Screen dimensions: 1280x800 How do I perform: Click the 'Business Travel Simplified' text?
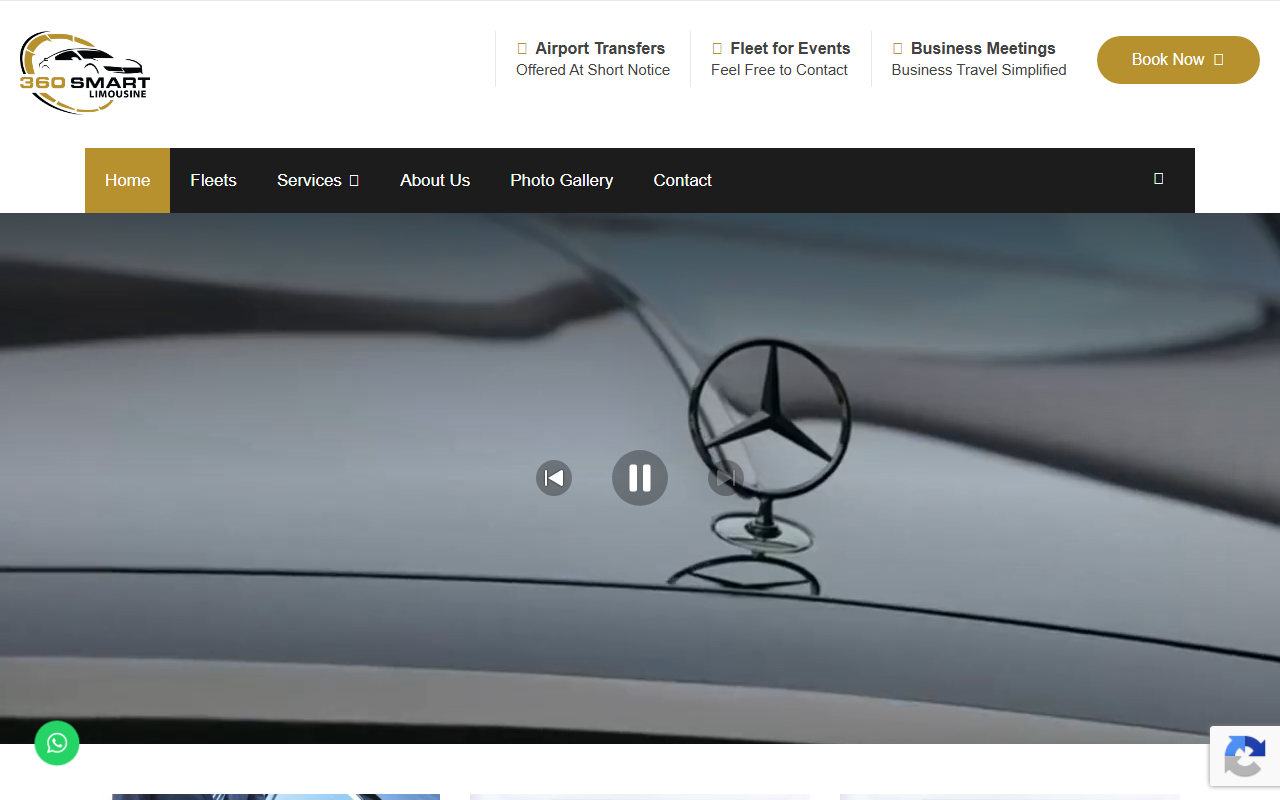click(x=979, y=70)
